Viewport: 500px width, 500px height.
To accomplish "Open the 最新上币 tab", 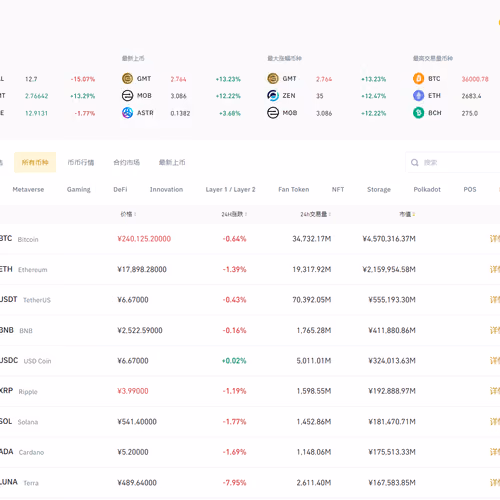I will tap(172, 162).
